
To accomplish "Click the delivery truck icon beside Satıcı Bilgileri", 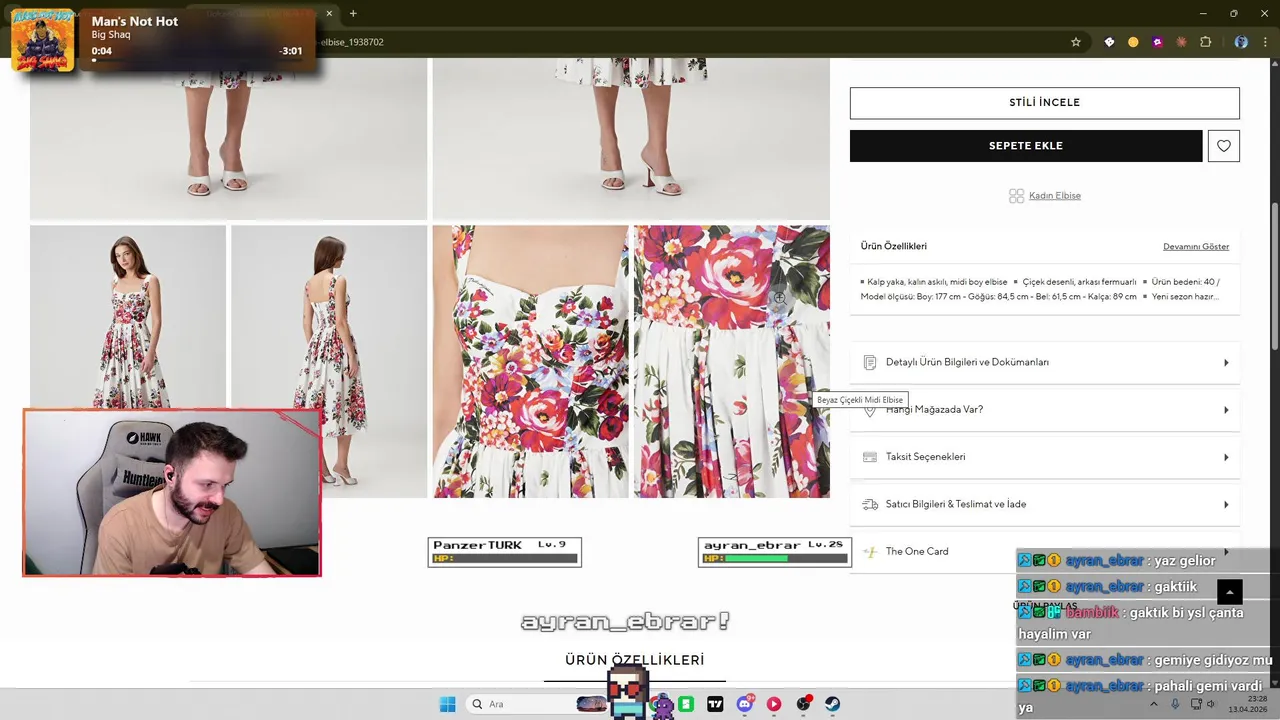I will [869, 505].
